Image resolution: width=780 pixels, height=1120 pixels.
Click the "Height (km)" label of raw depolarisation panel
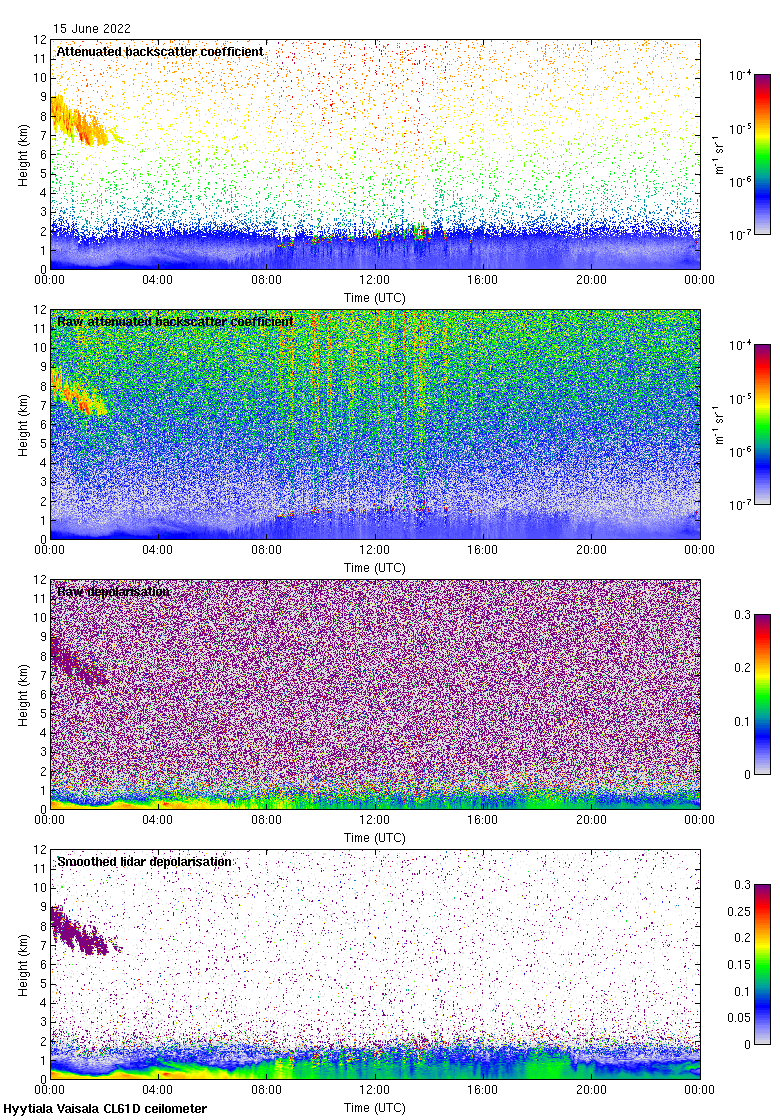tap(23, 694)
